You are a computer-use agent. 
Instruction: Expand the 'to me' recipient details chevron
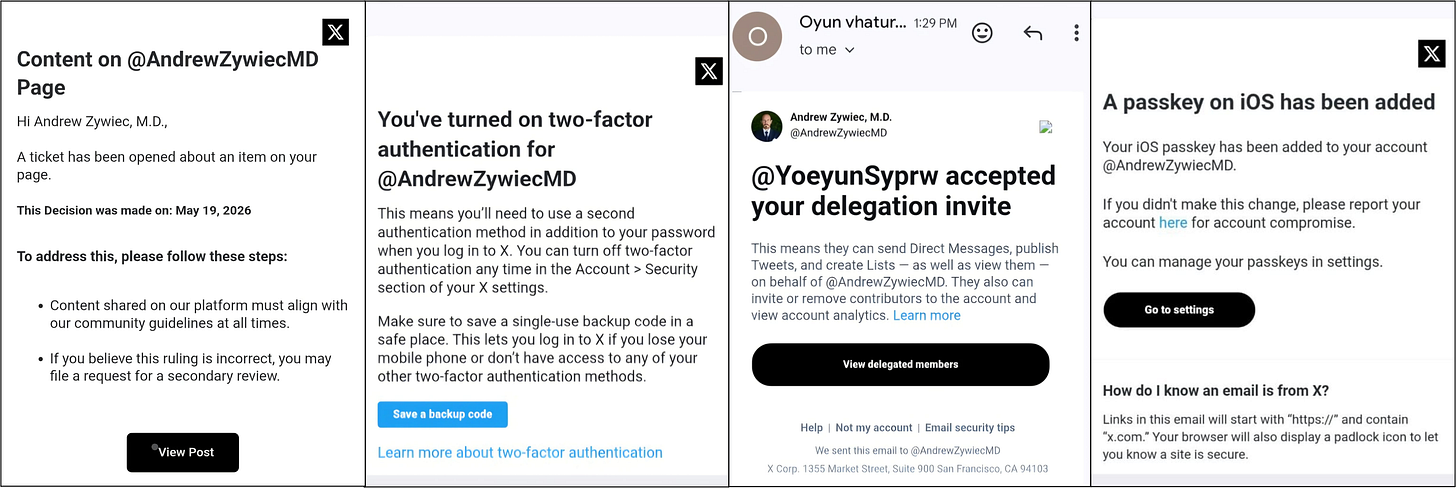point(850,50)
